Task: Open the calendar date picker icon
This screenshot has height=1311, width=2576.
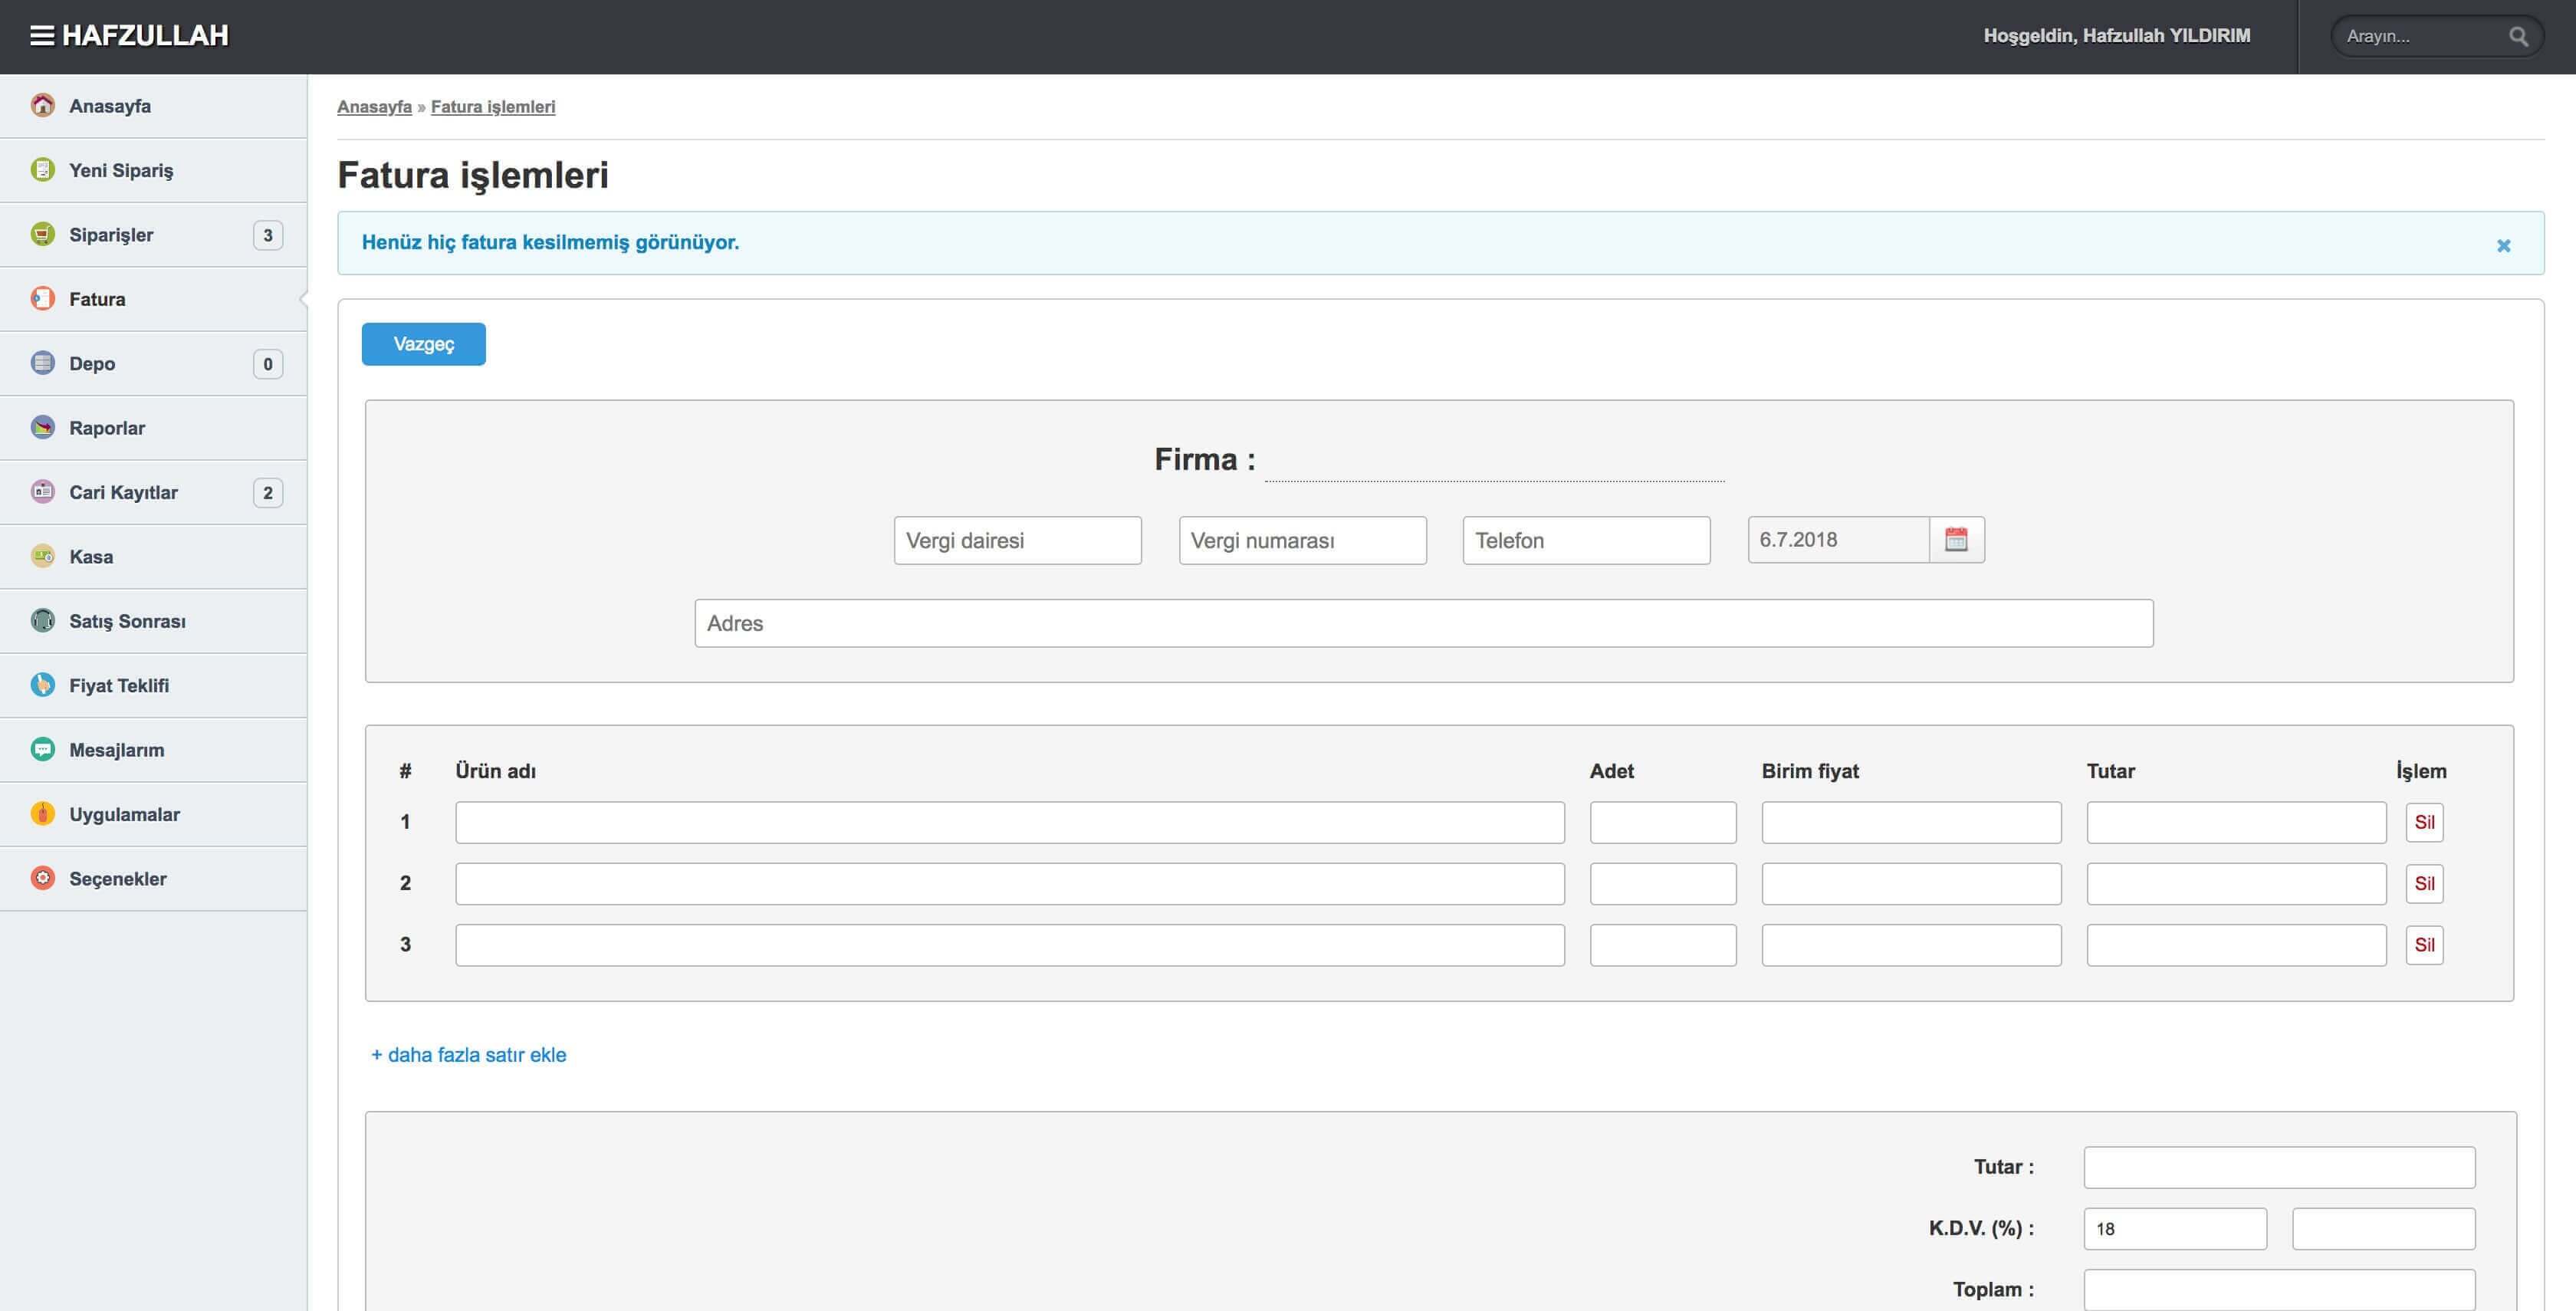Action: pyautogui.click(x=1956, y=540)
